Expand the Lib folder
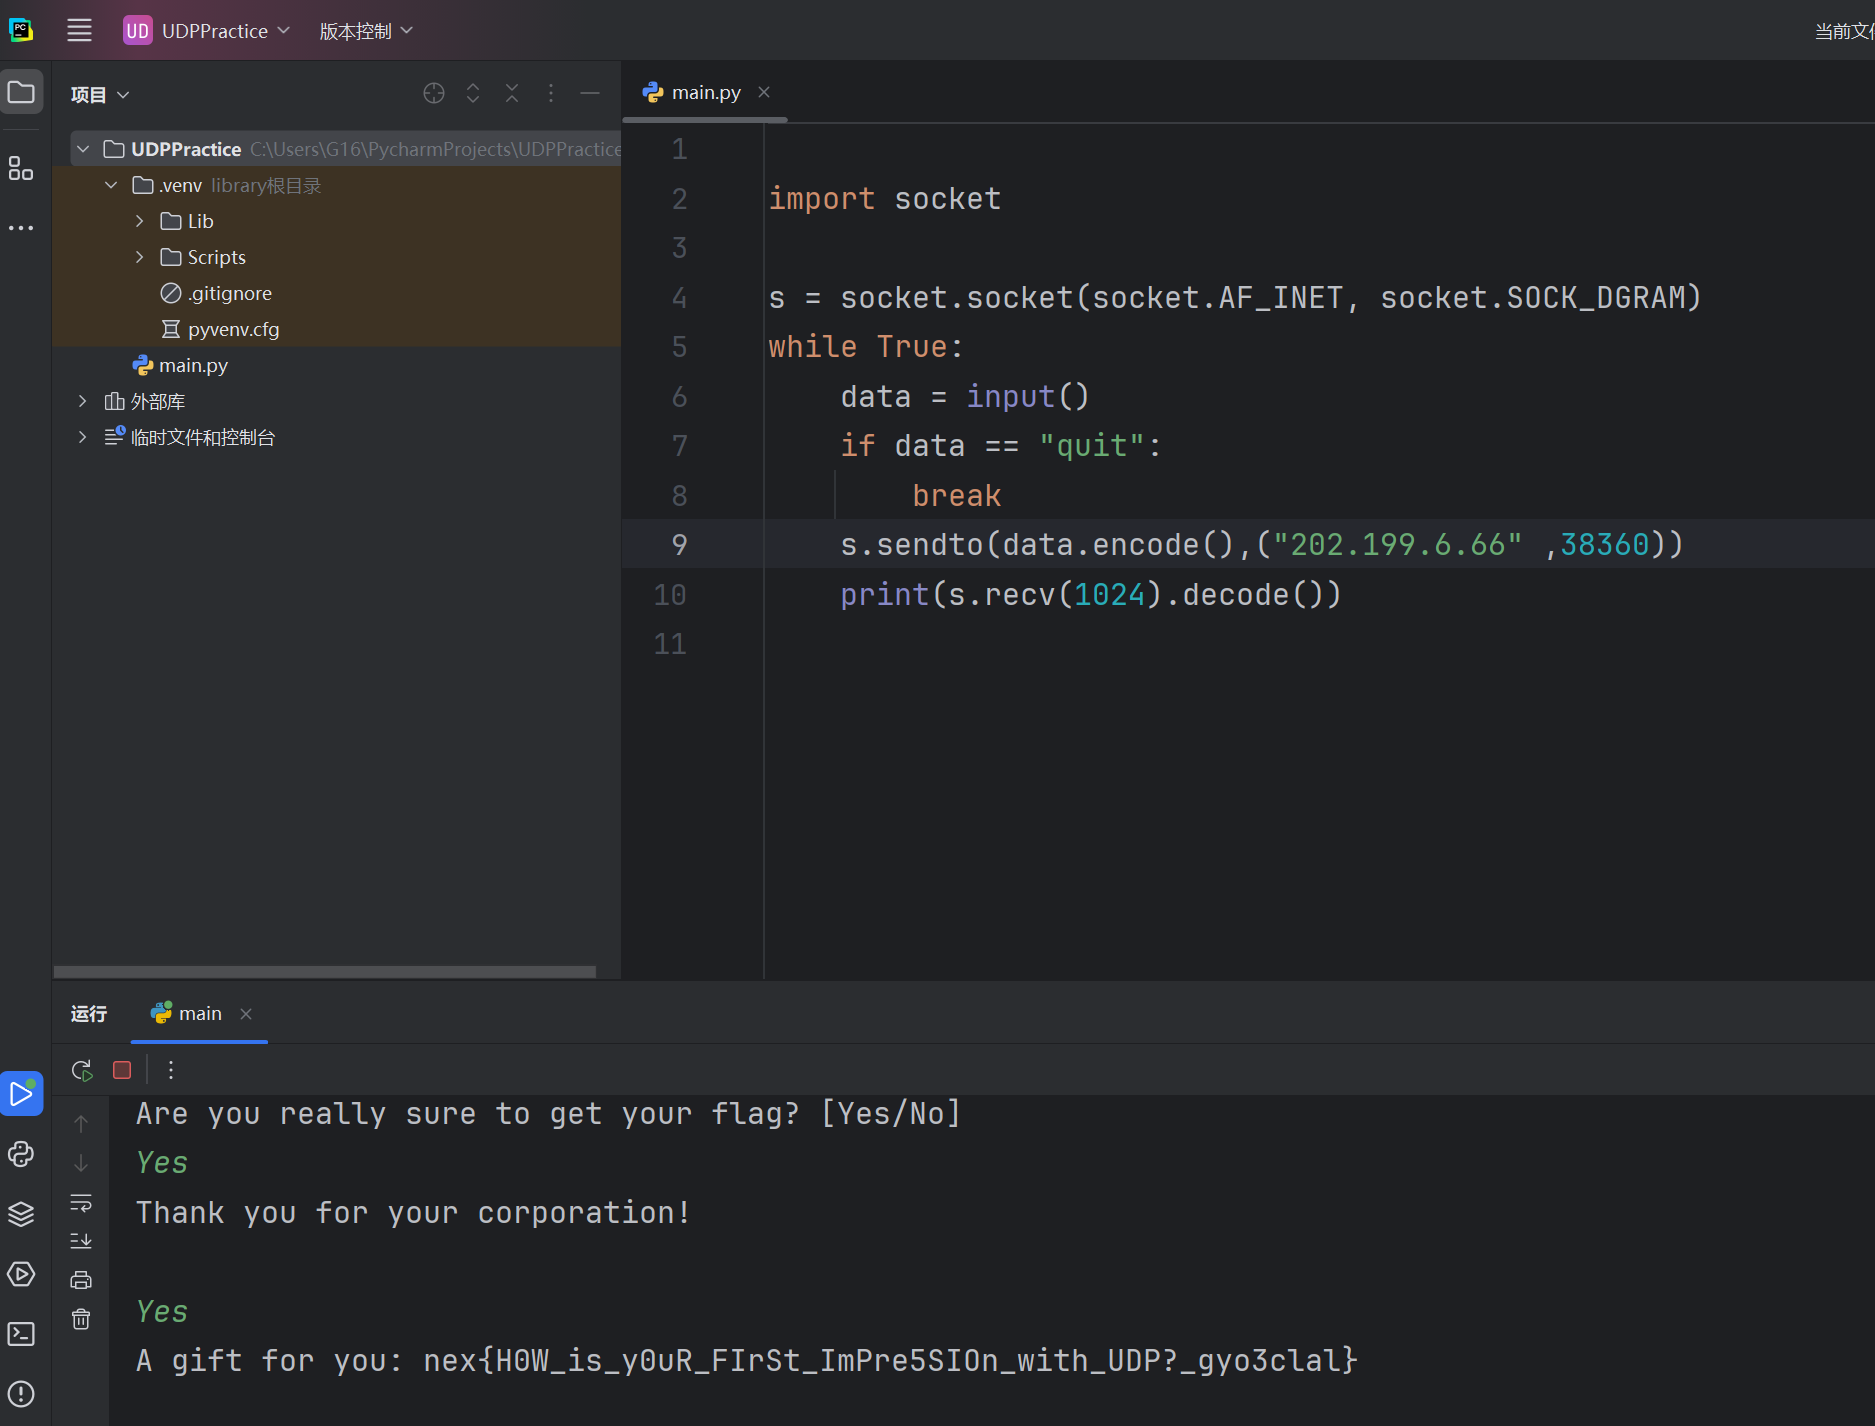Screen dimensions: 1875x1426 click(x=140, y=221)
